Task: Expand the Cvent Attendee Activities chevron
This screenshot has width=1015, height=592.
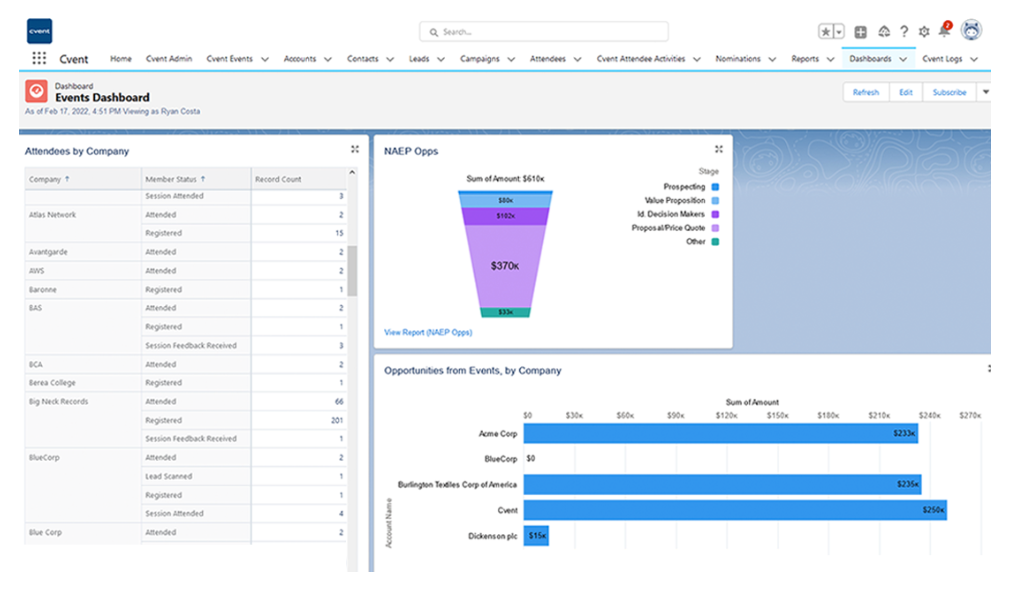Action: point(697,59)
